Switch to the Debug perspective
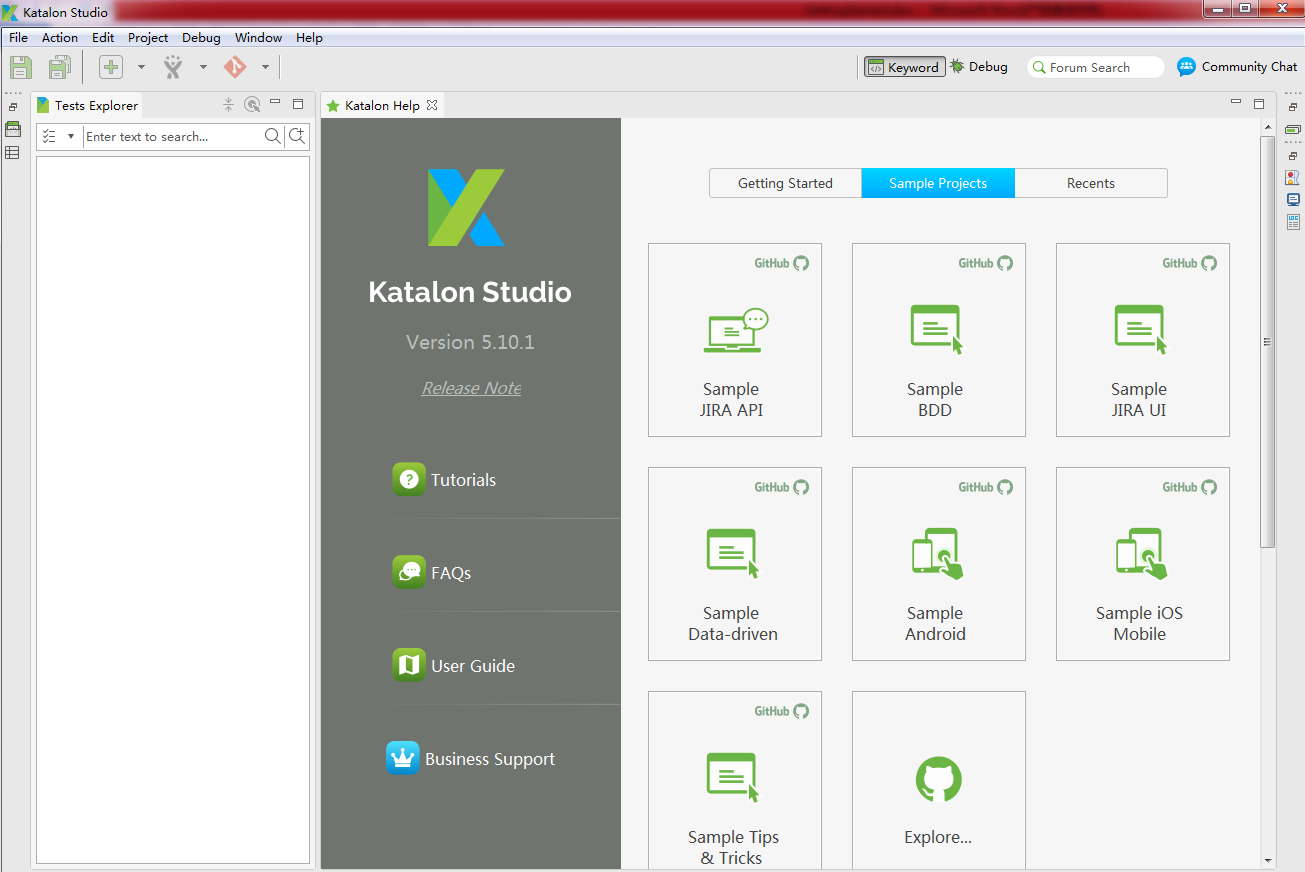 click(979, 67)
